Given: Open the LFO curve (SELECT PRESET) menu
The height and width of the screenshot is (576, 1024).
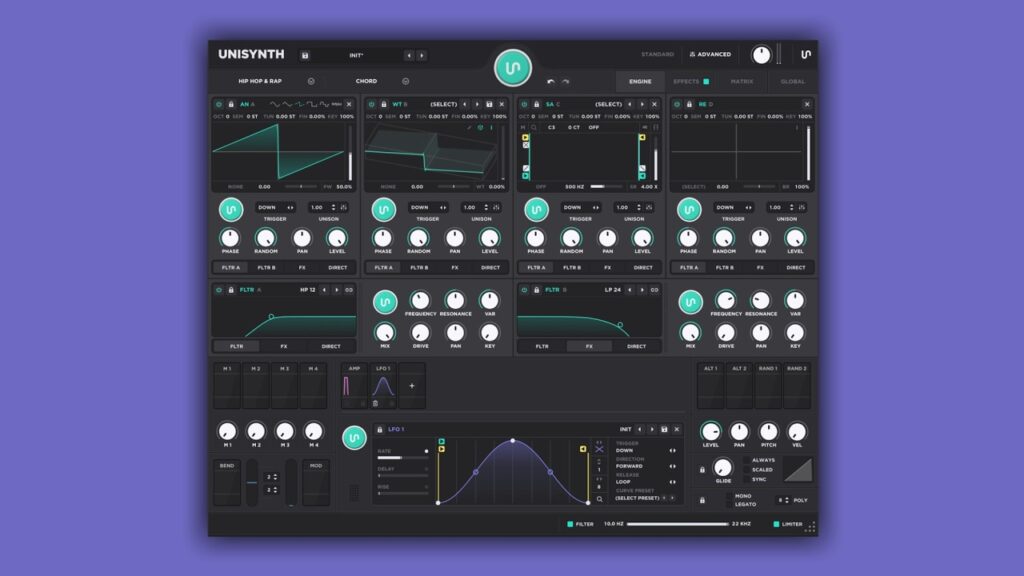Looking at the screenshot, I should point(637,498).
